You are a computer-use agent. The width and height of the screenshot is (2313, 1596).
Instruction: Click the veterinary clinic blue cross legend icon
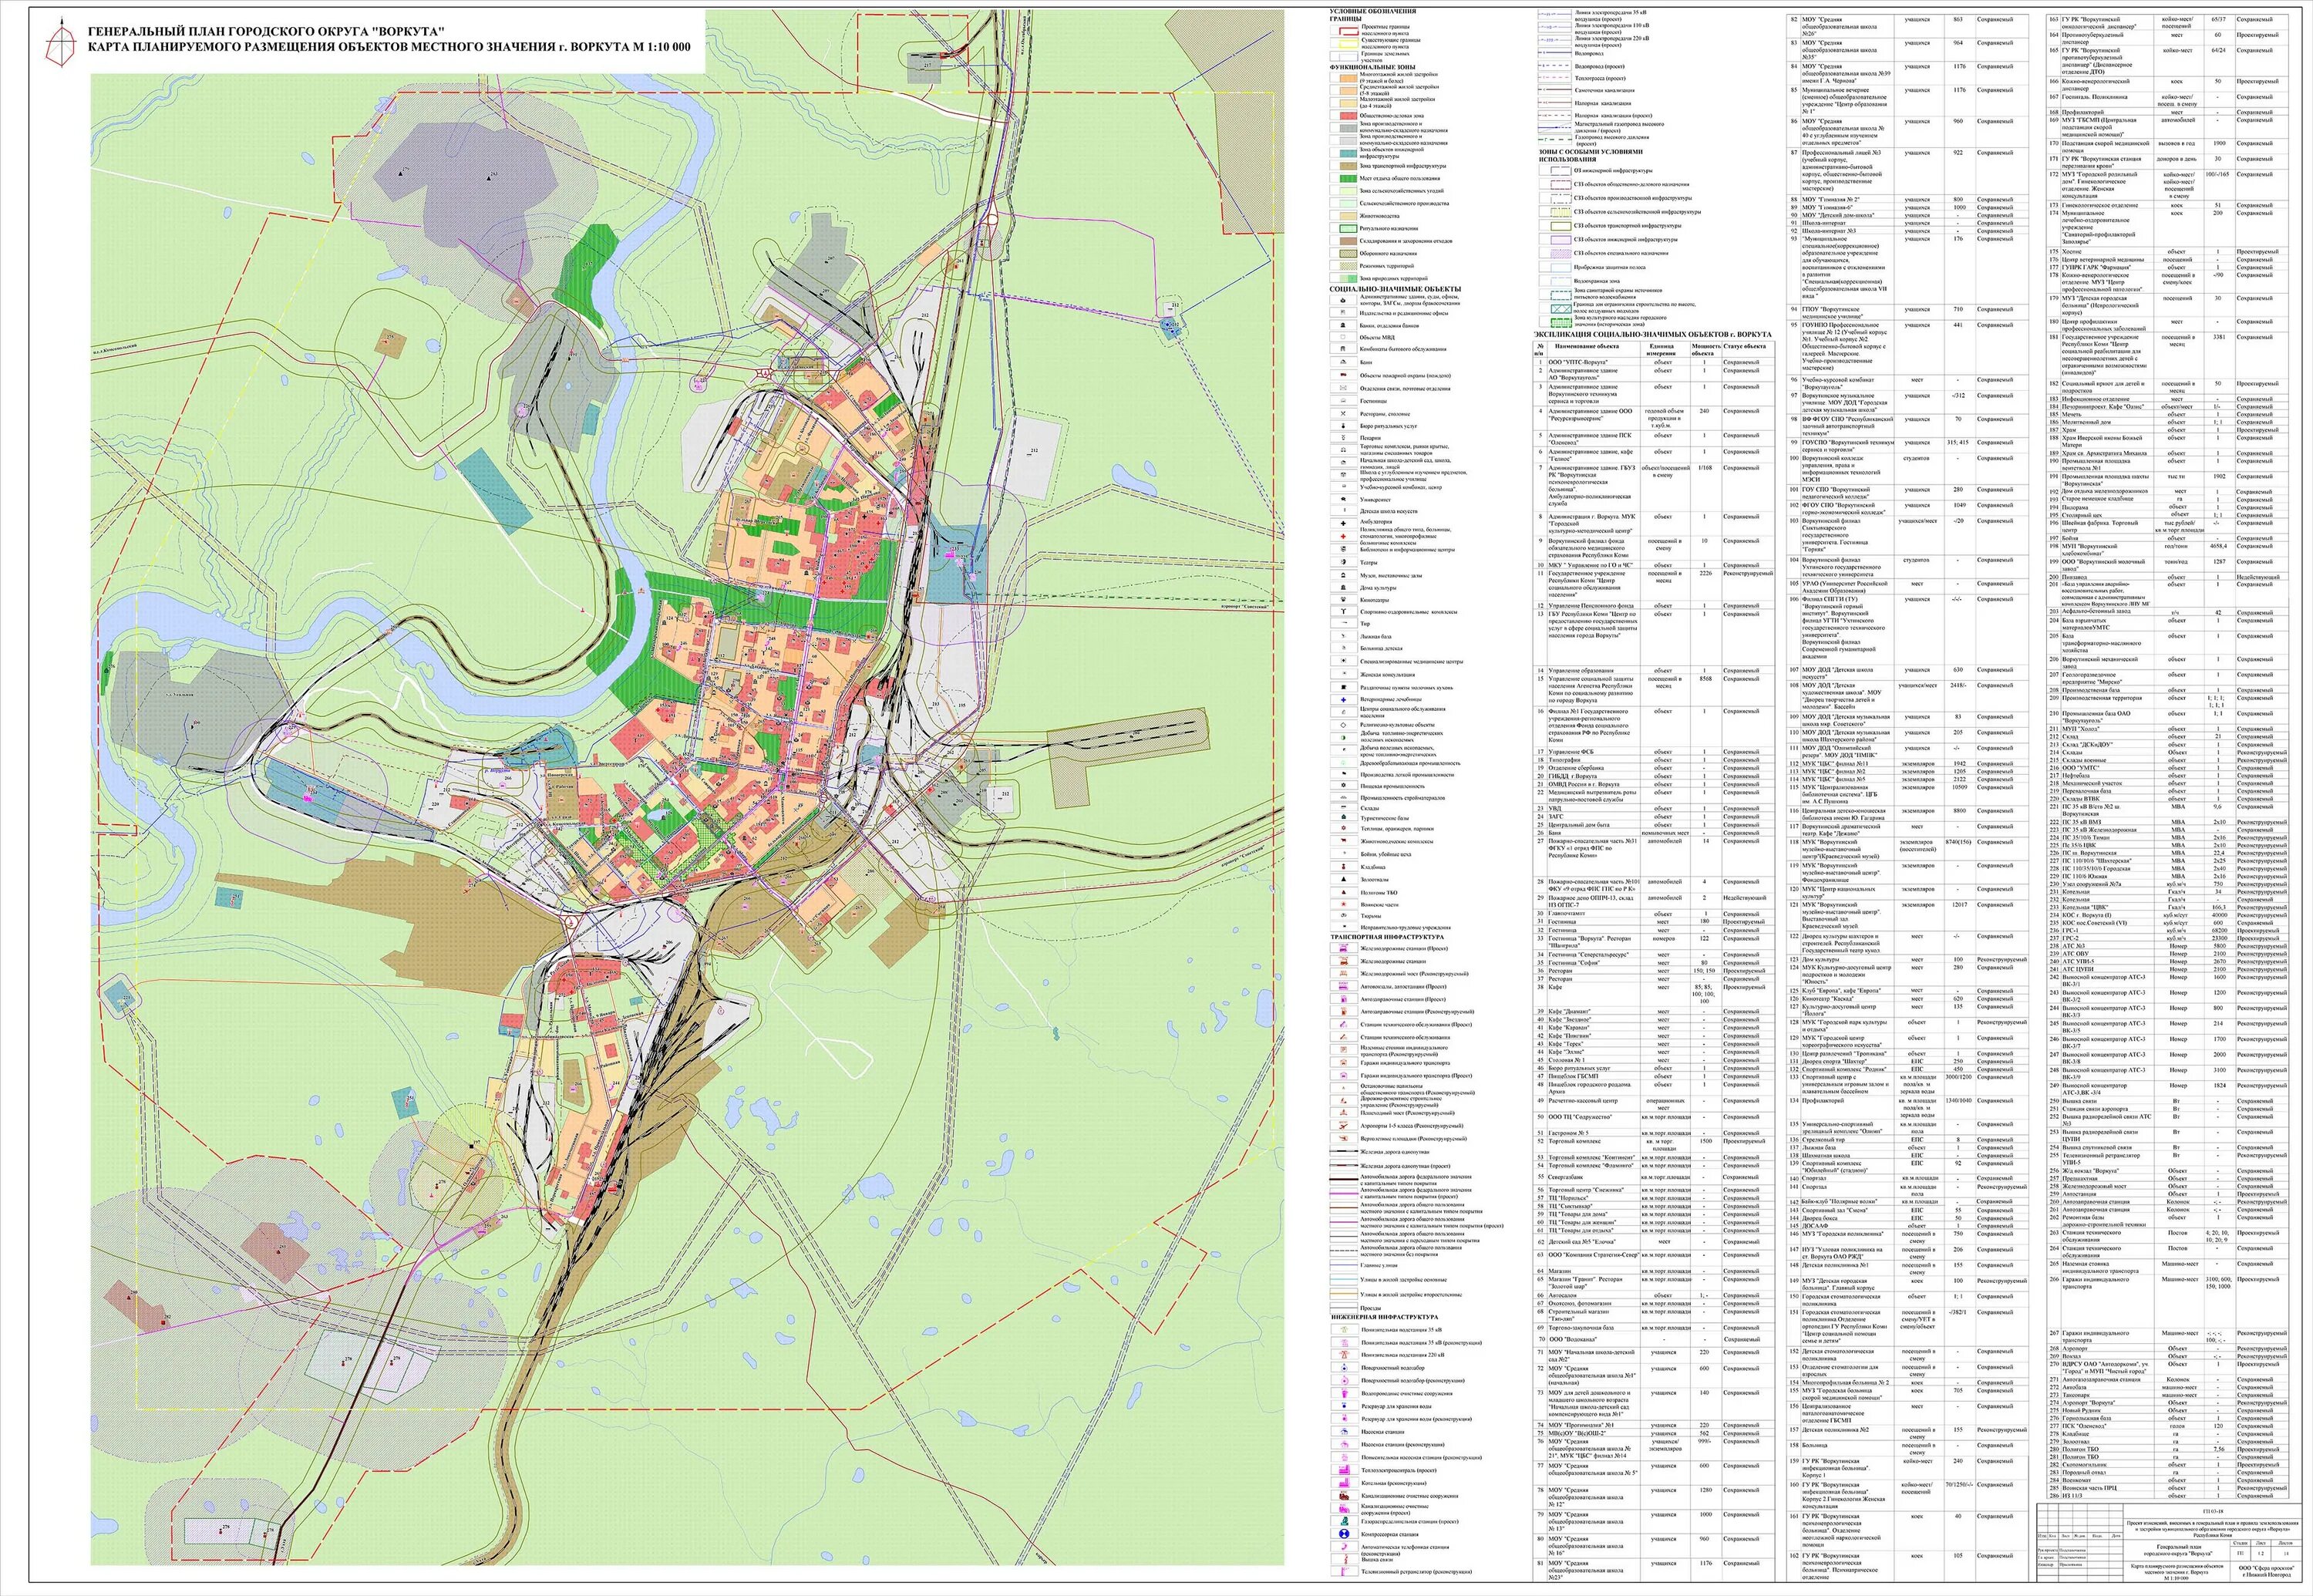1344,700
